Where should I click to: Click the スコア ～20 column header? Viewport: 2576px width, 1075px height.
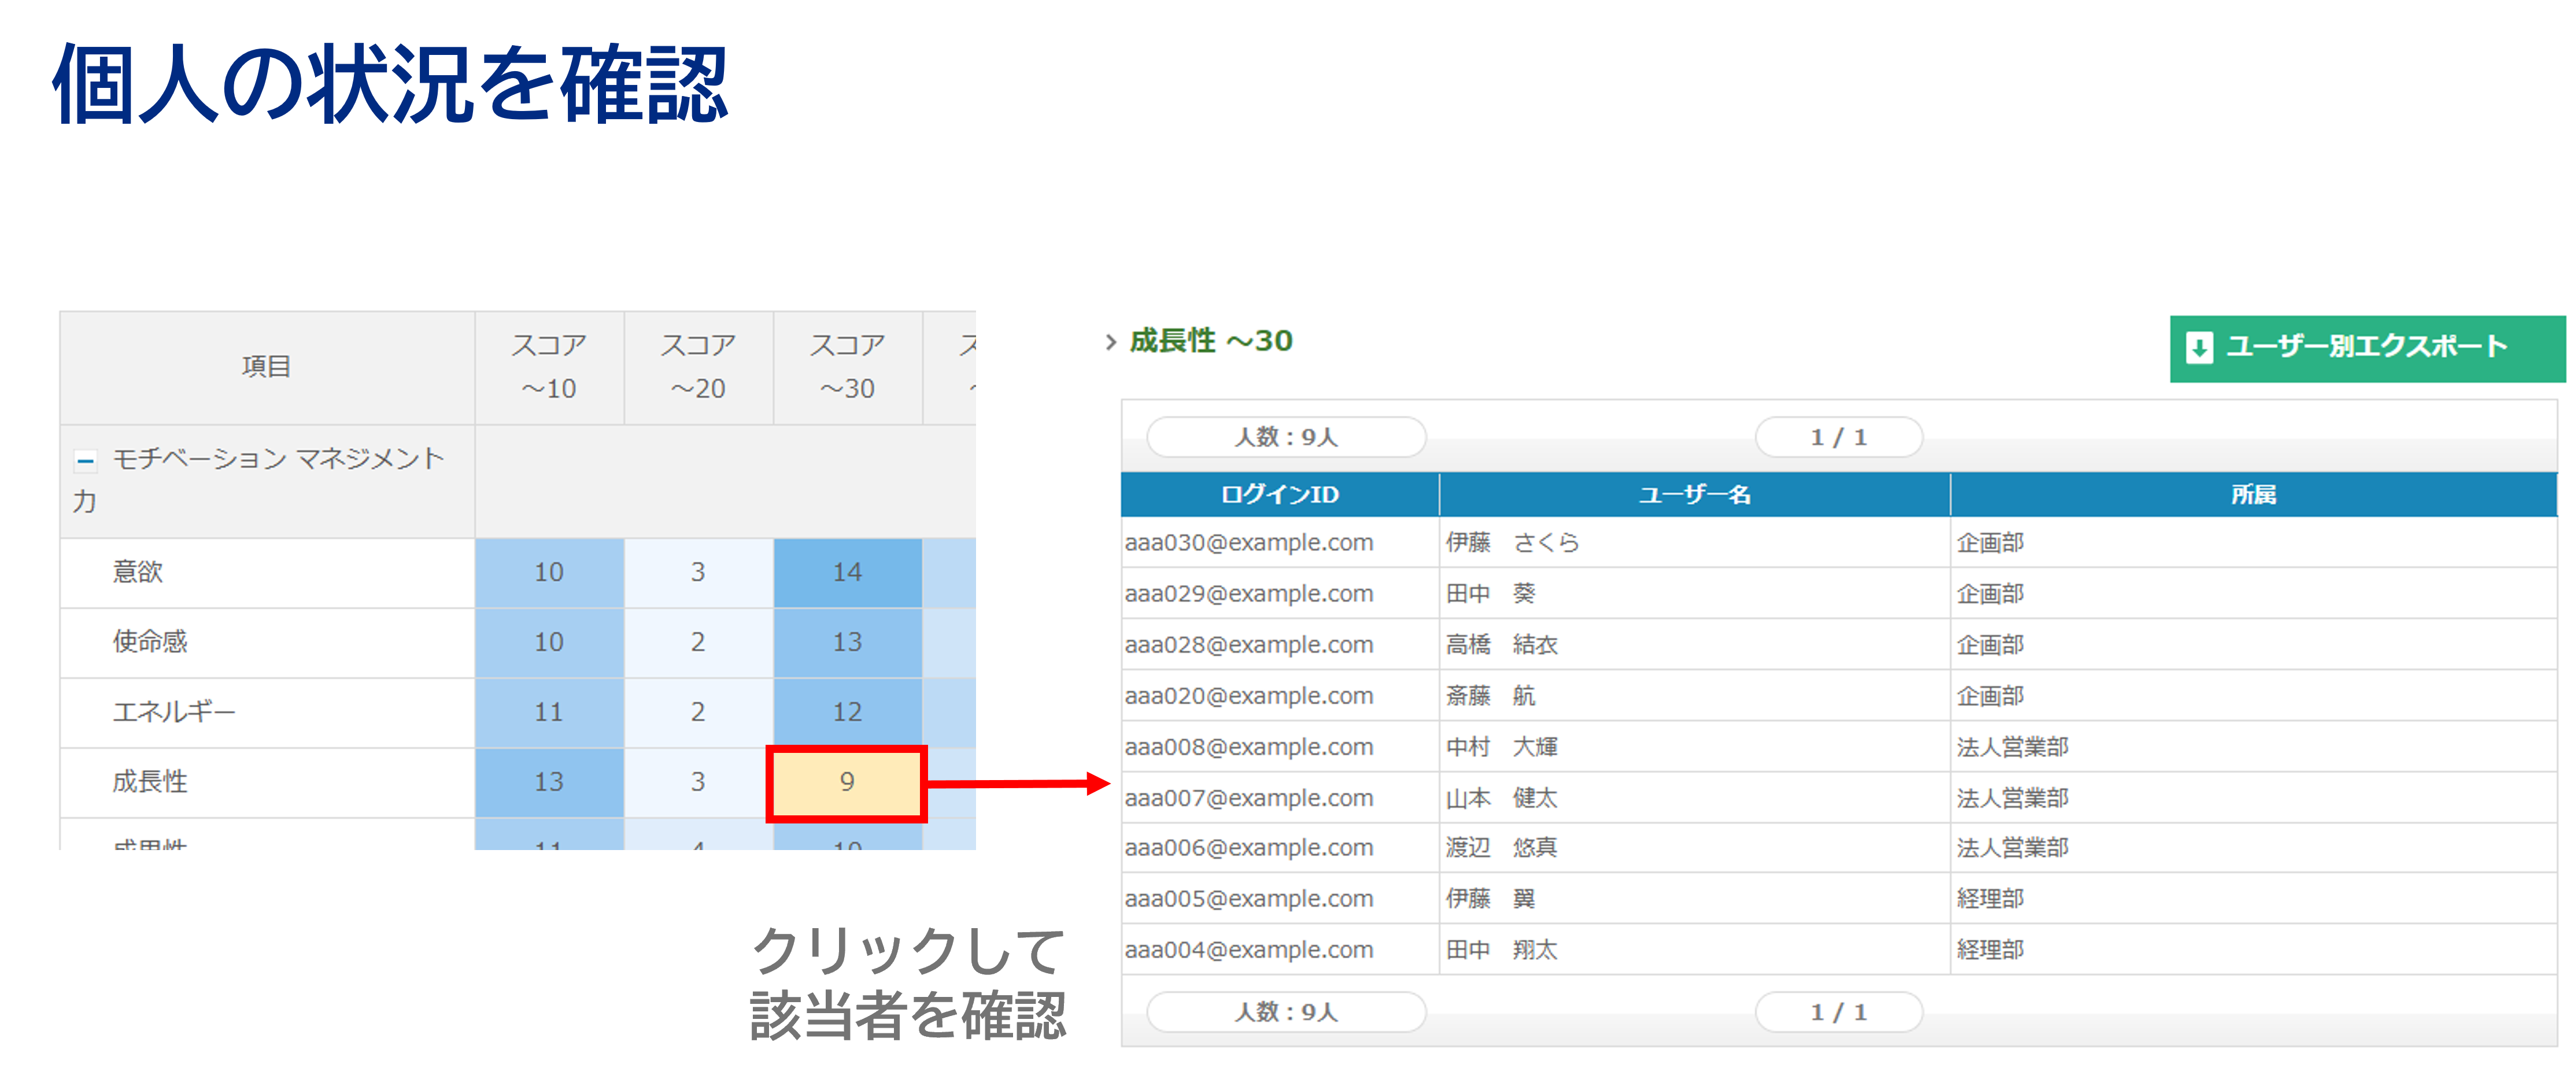(698, 367)
